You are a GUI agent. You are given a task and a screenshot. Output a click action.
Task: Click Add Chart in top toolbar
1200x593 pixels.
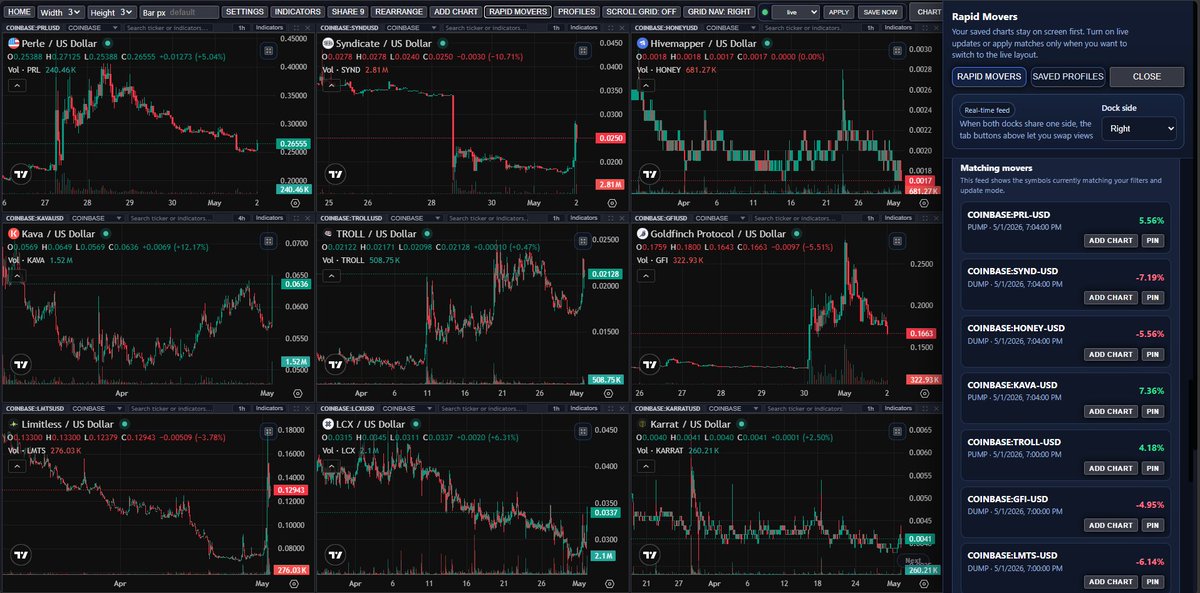(455, 12)
